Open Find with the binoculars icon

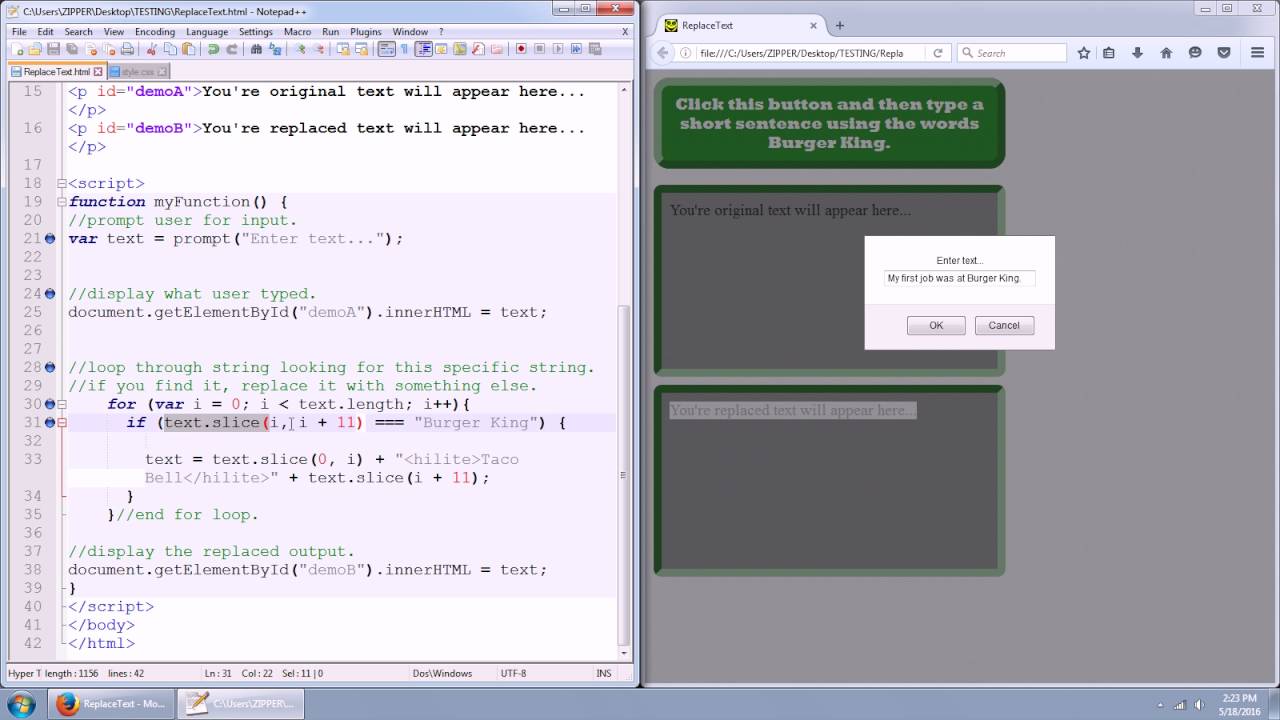pos(256,49)
